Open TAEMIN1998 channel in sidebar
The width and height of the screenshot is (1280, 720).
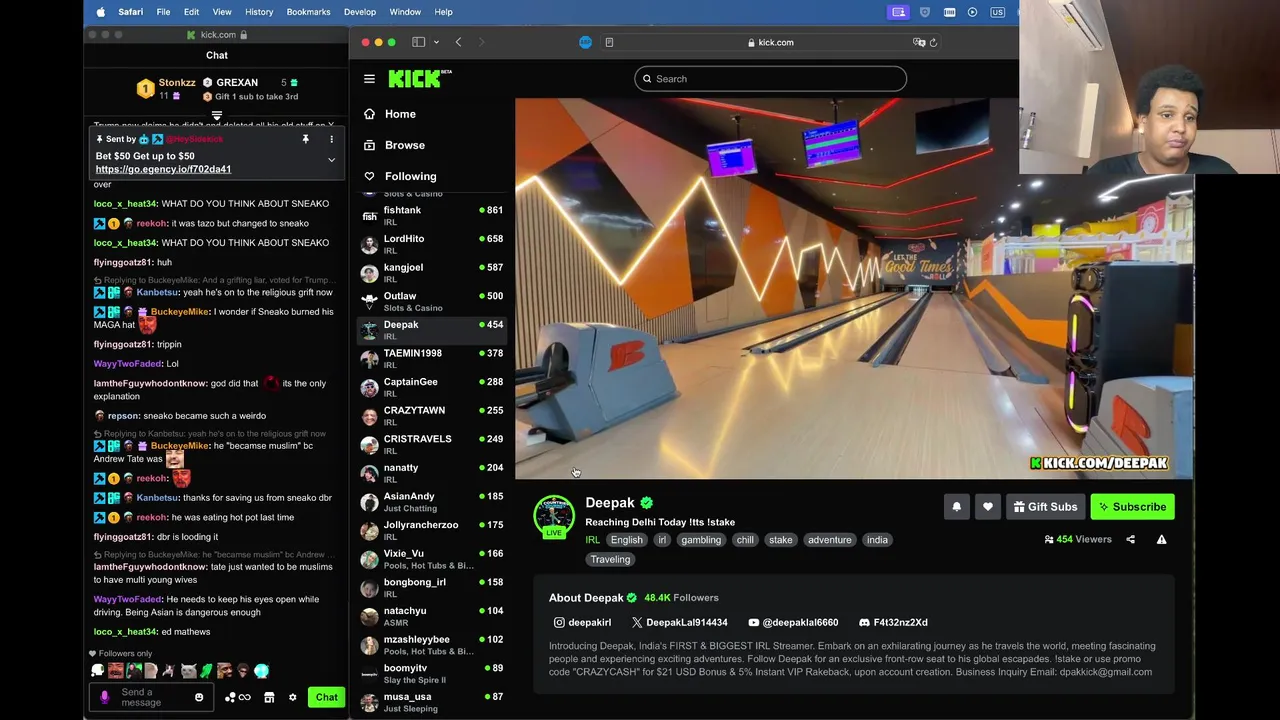(432, 358)
